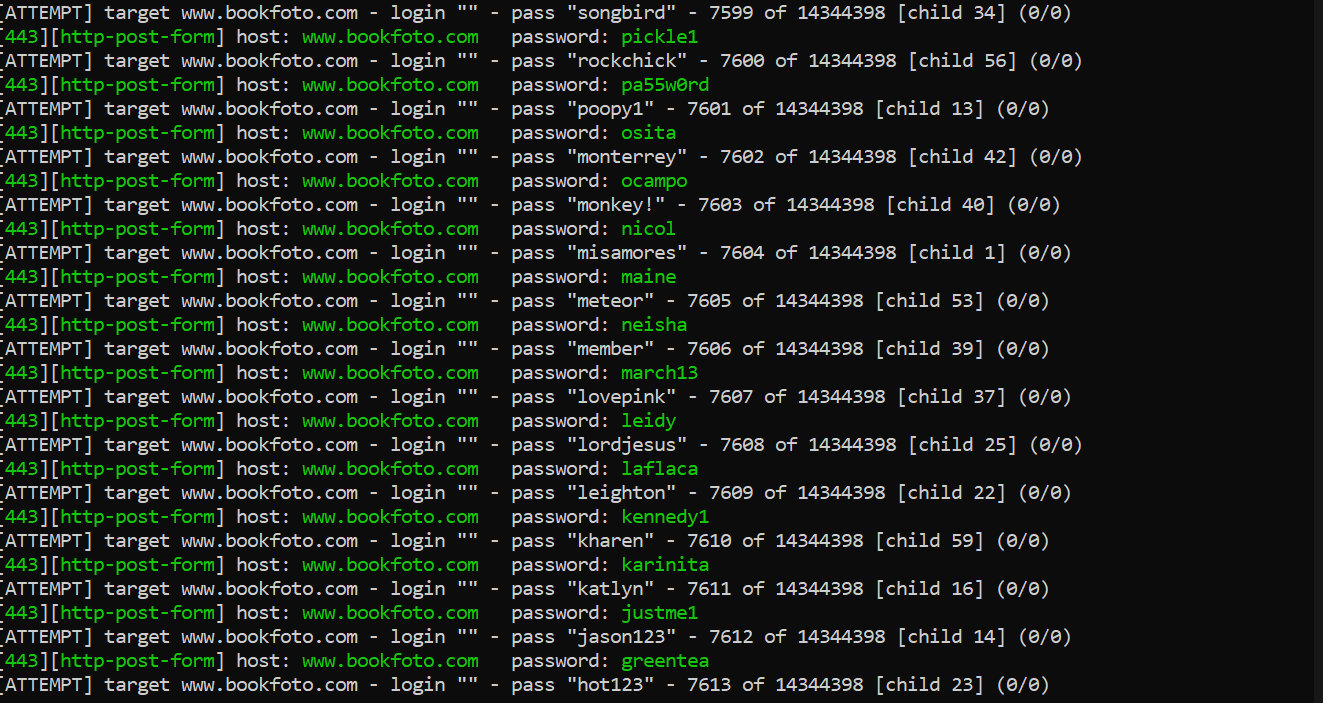
Task: Click the text "[child 22]"
Action: pos(950,493)
